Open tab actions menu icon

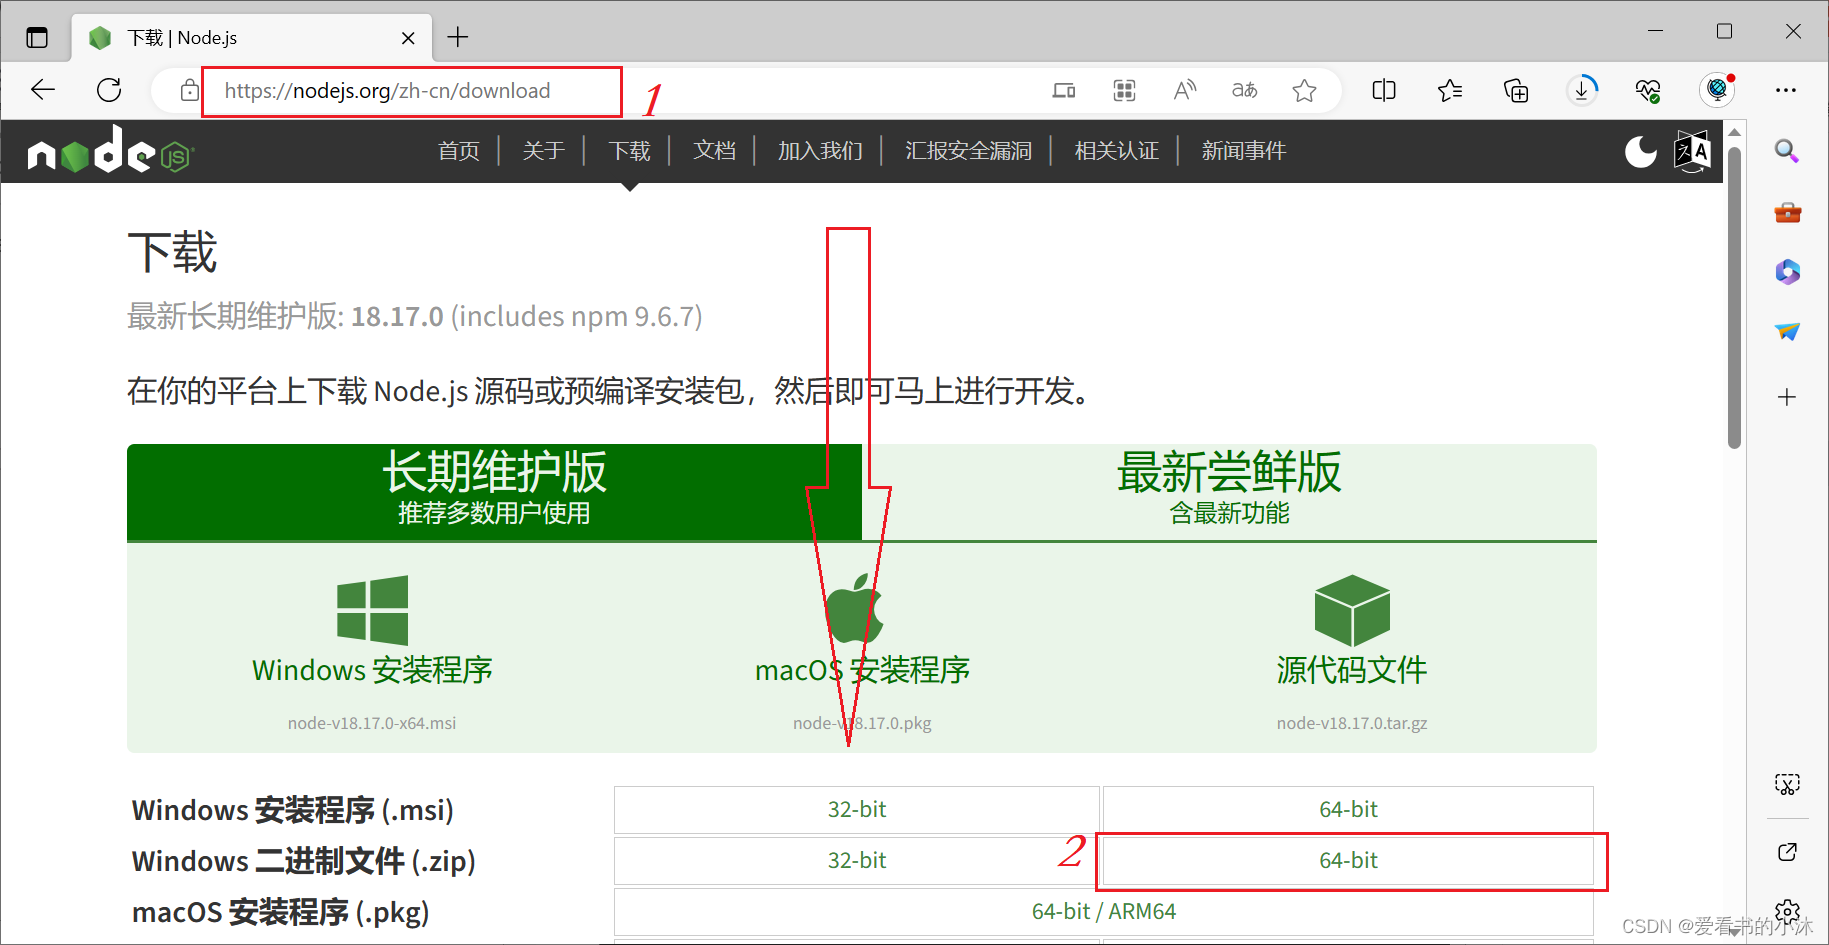coord(37,38)
